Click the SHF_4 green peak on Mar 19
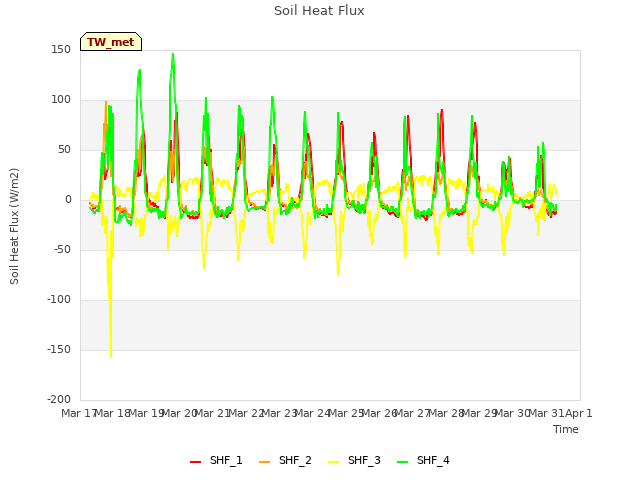The image size is (640, 480). coord(173,54)
